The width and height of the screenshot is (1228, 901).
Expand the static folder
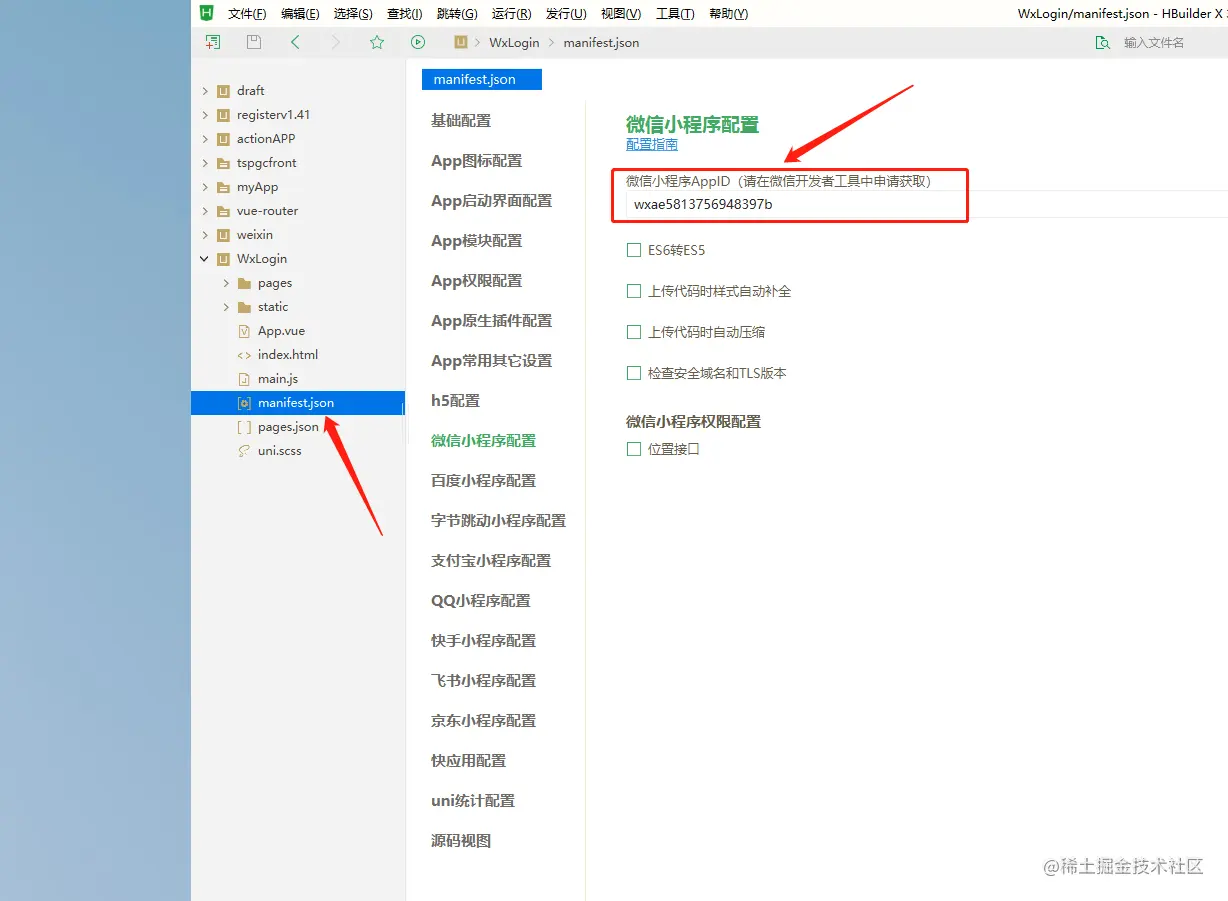[x=226, y=307]
